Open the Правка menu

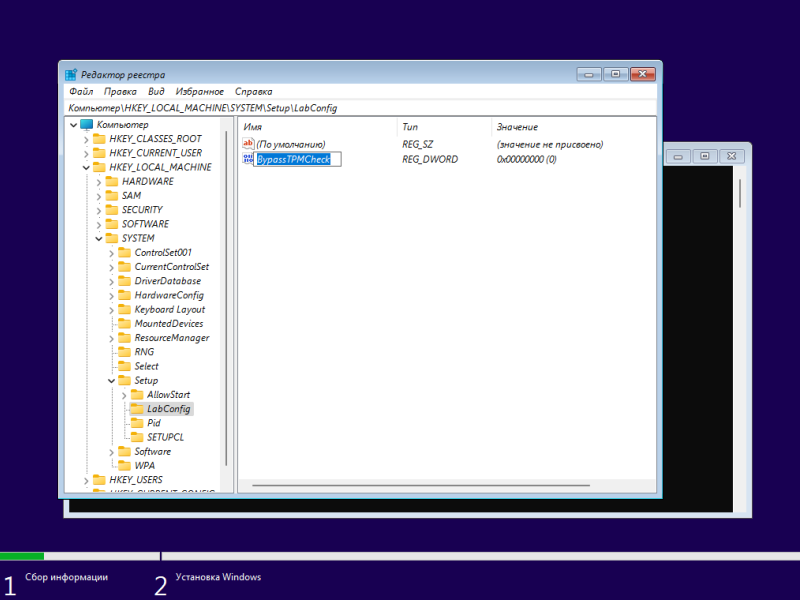click(120, 91)
